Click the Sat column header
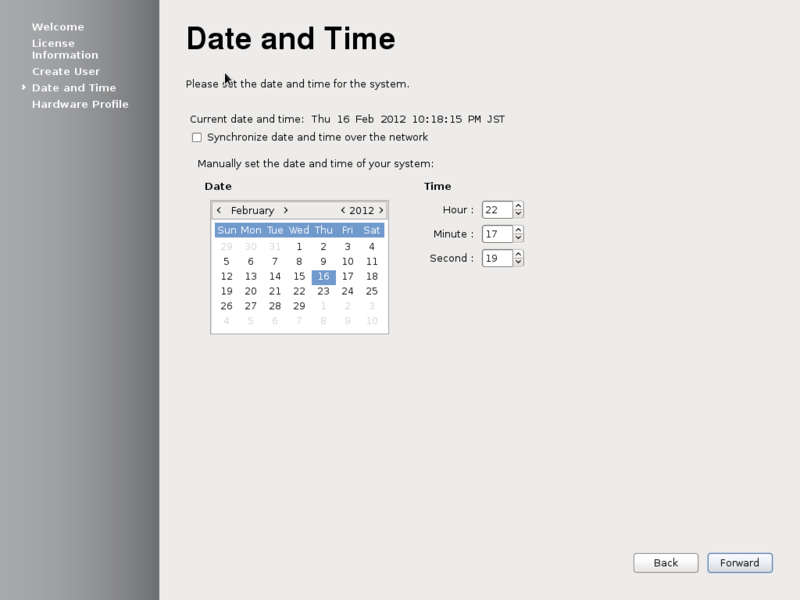This screenshot has width=800, height=600. (372, 230)
